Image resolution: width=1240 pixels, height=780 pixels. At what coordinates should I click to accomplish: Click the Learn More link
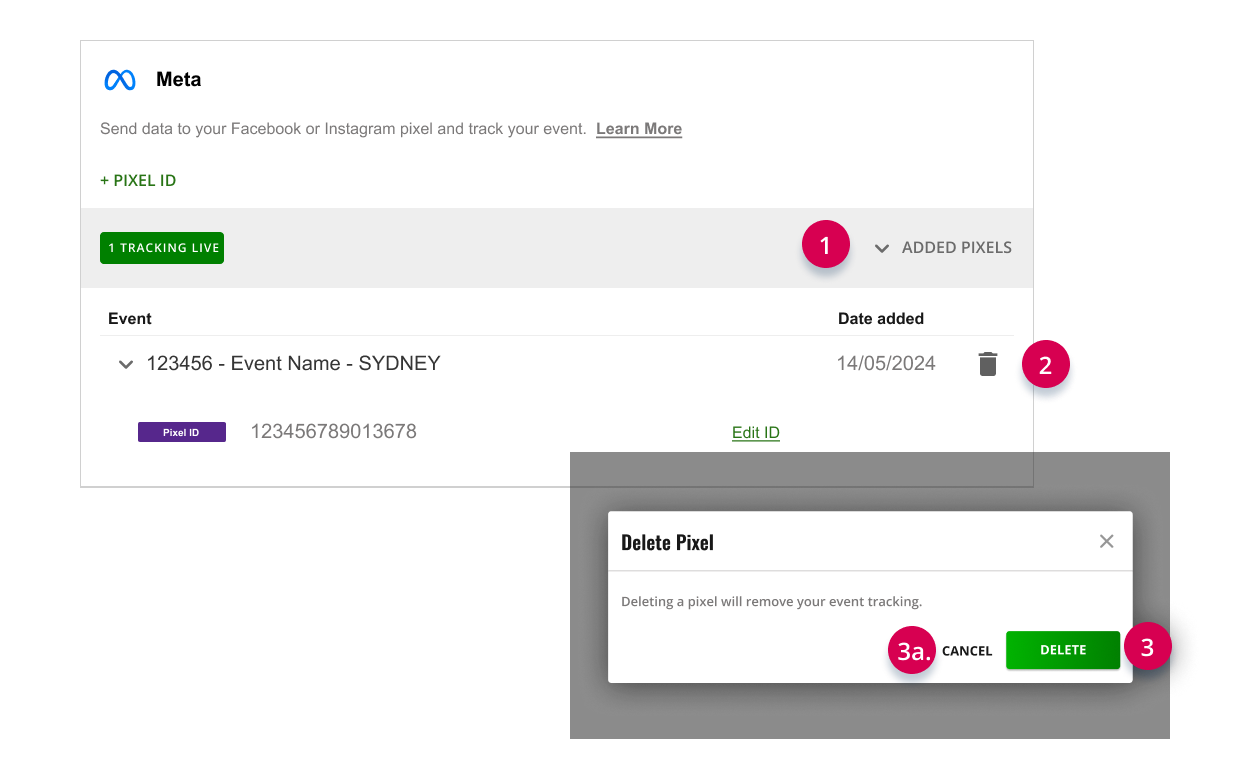639,129
